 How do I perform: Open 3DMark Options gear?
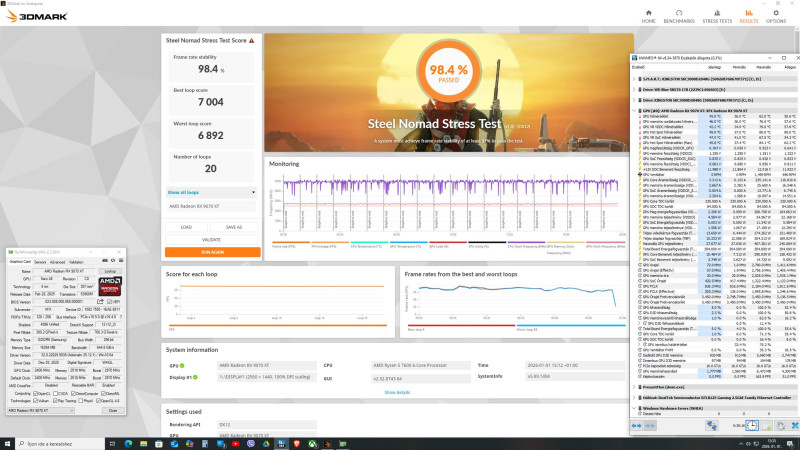(776, 16)
